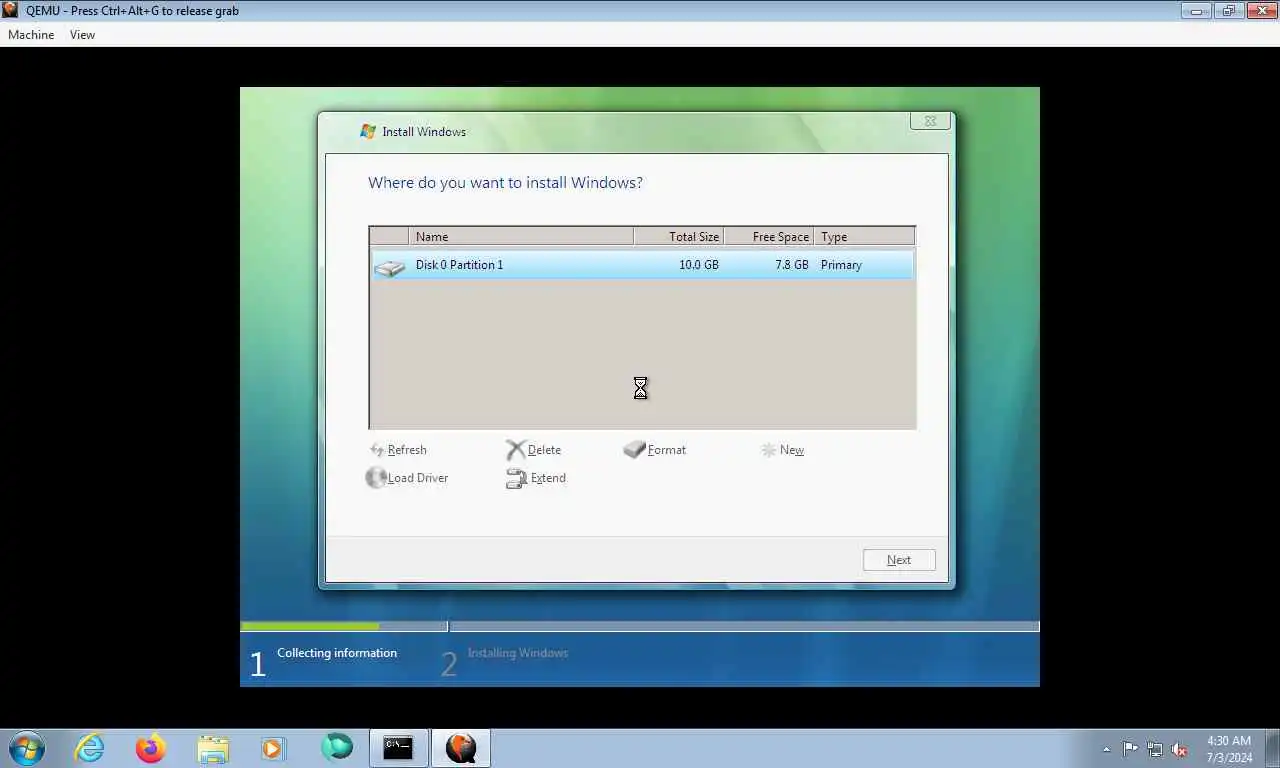This screenshot has height=768, width=1280.
Task: Sort by the Type column header
Action: tap(864, 237)
